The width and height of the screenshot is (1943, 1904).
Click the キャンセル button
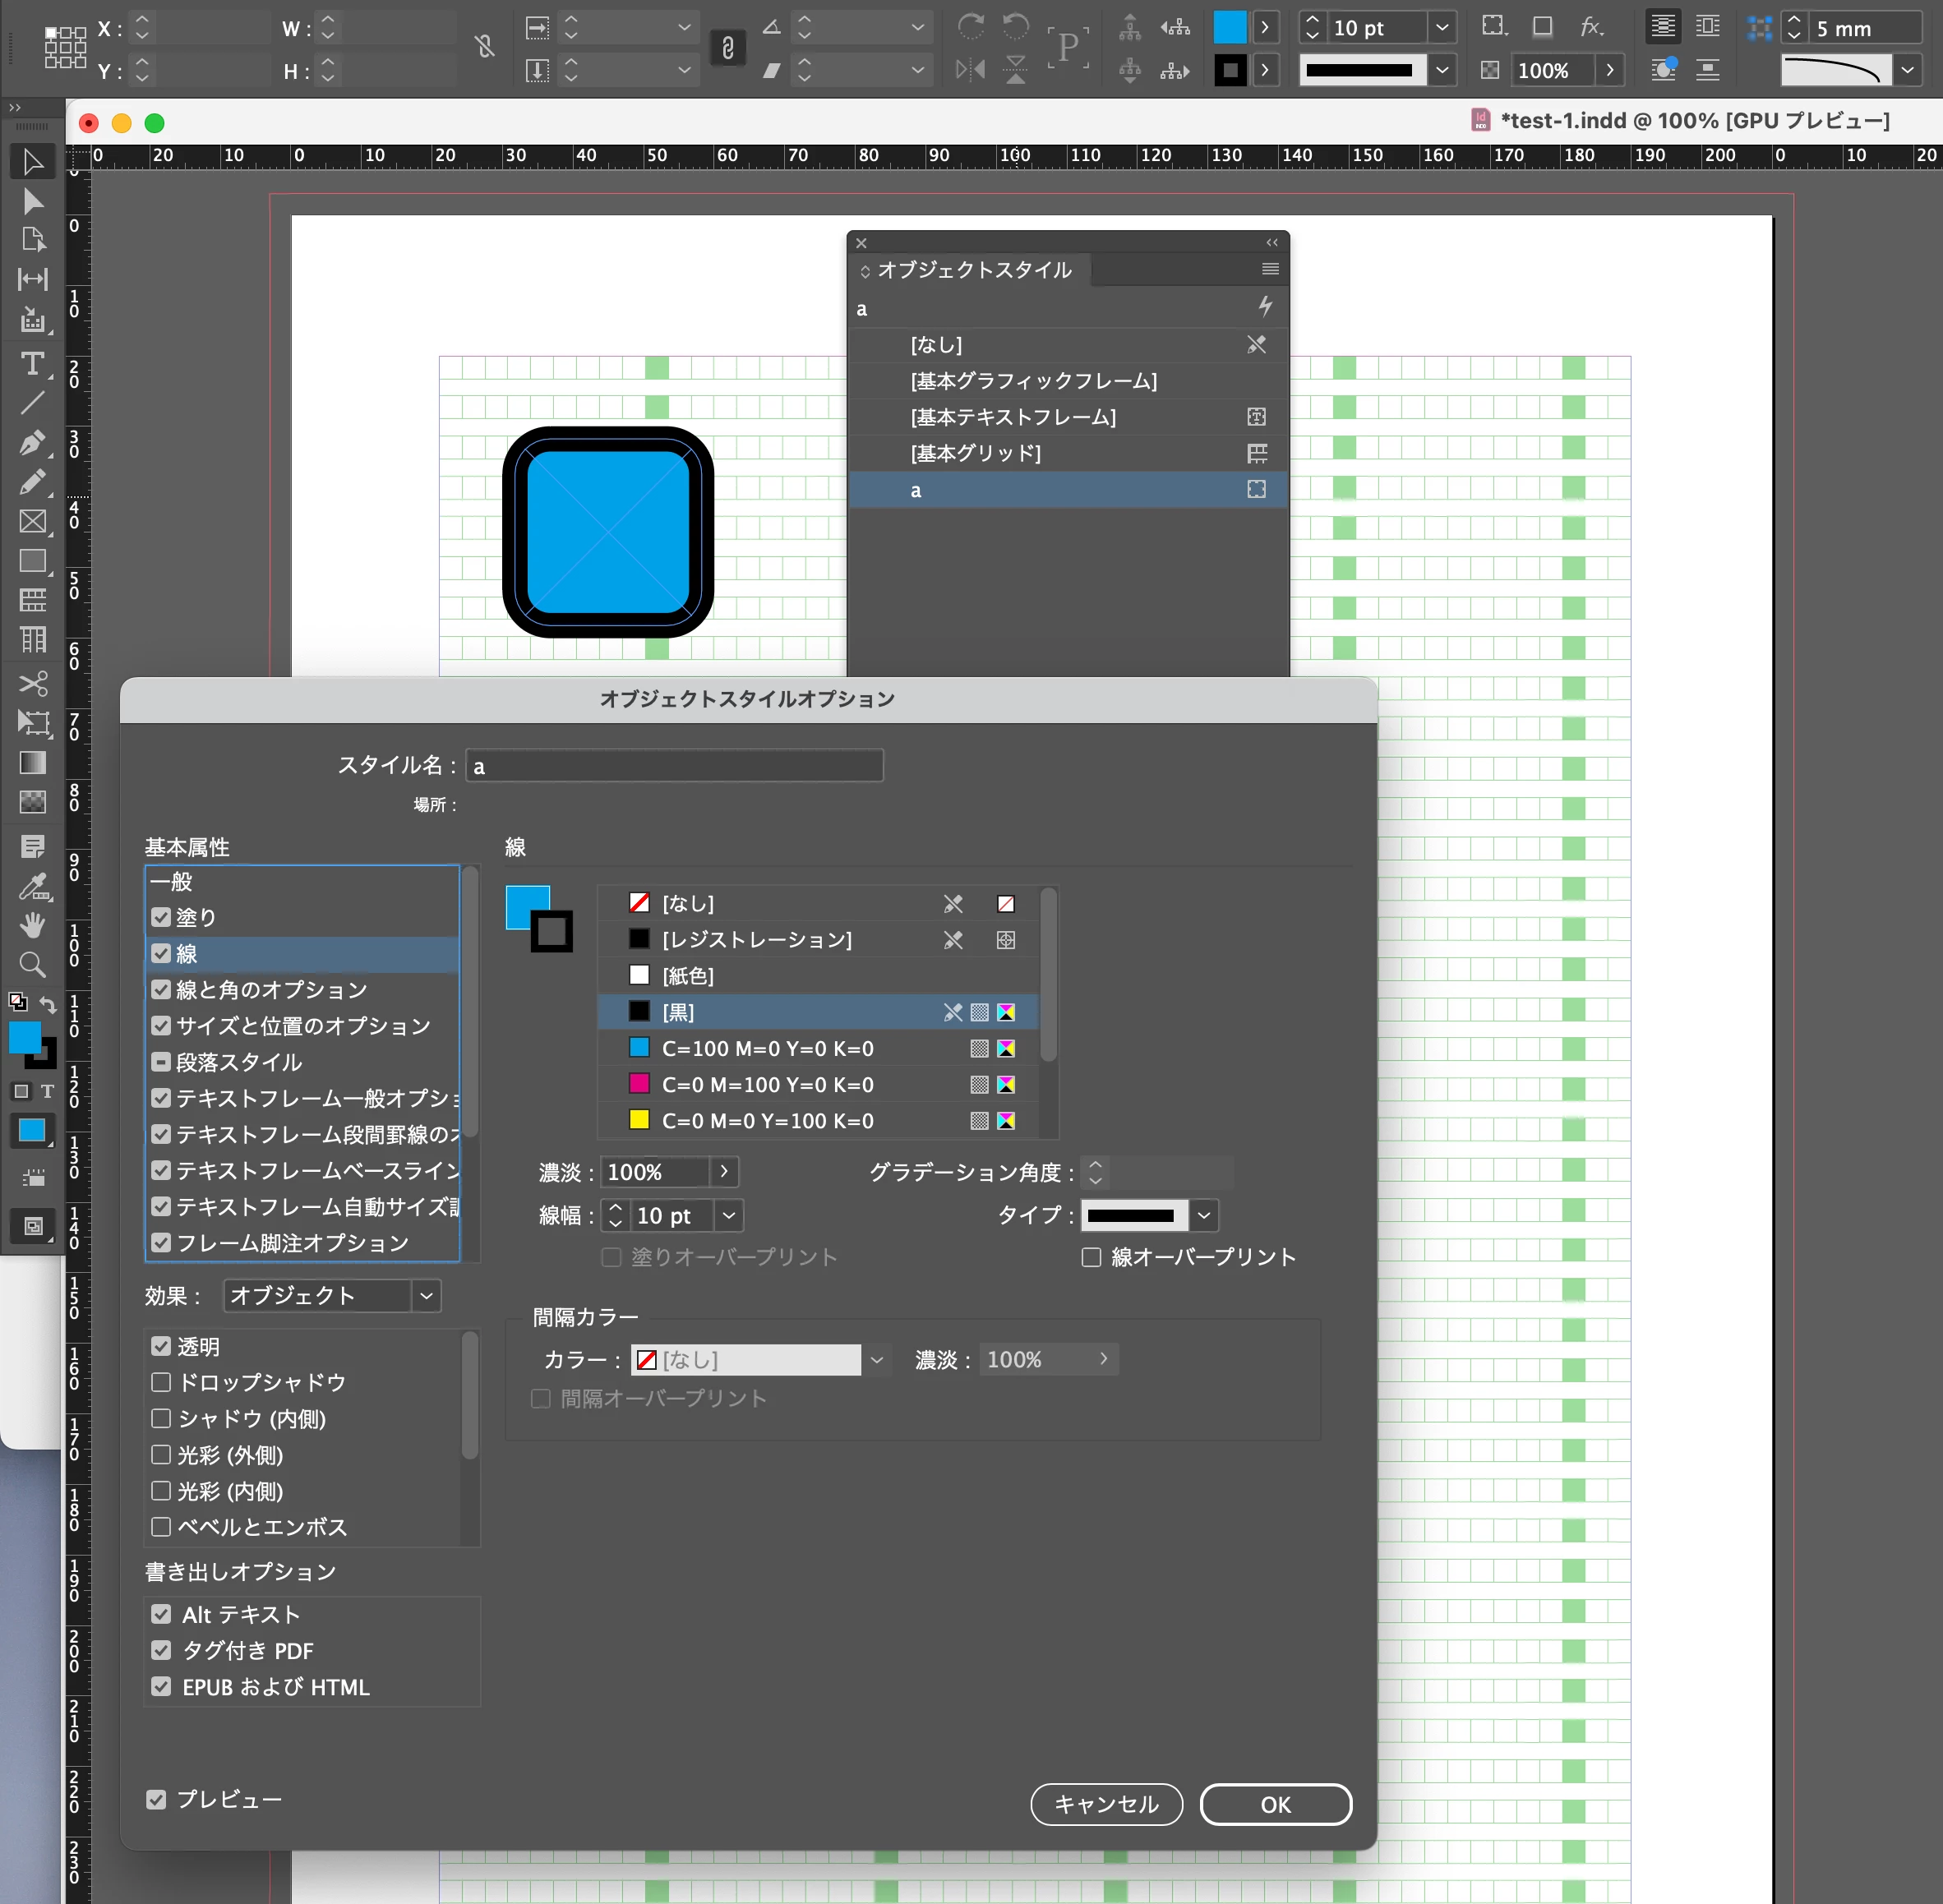click(x=1106, y=1804)
